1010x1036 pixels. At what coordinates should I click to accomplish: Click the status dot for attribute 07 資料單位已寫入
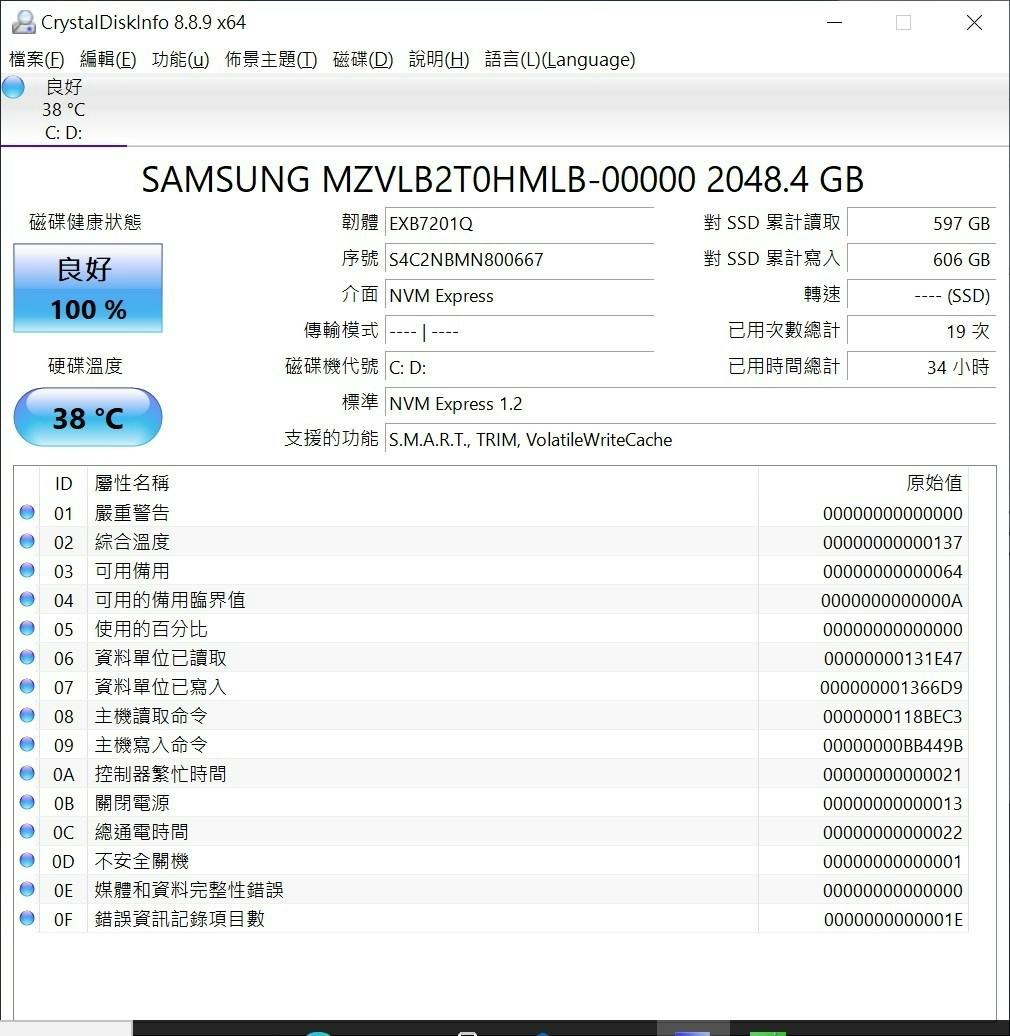[27, 686]
